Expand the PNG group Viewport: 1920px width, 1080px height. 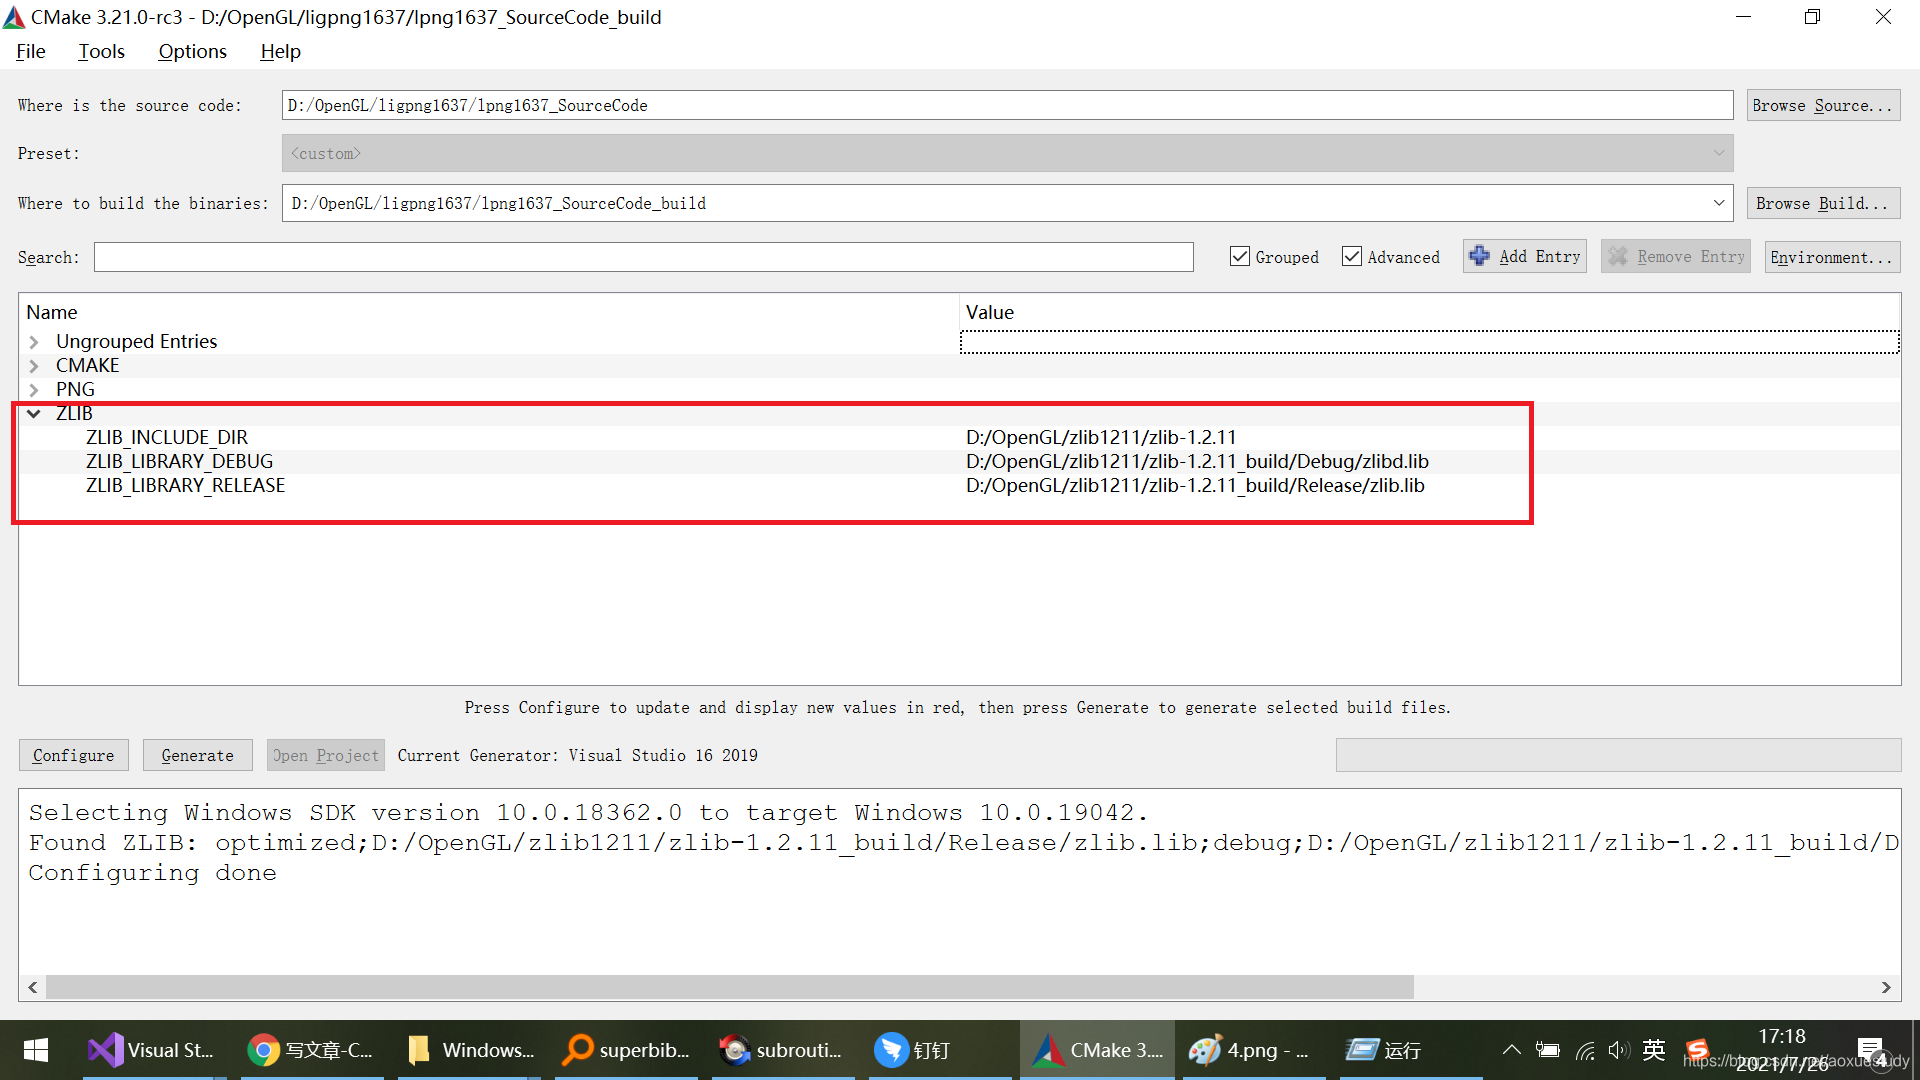coord(34,390)
